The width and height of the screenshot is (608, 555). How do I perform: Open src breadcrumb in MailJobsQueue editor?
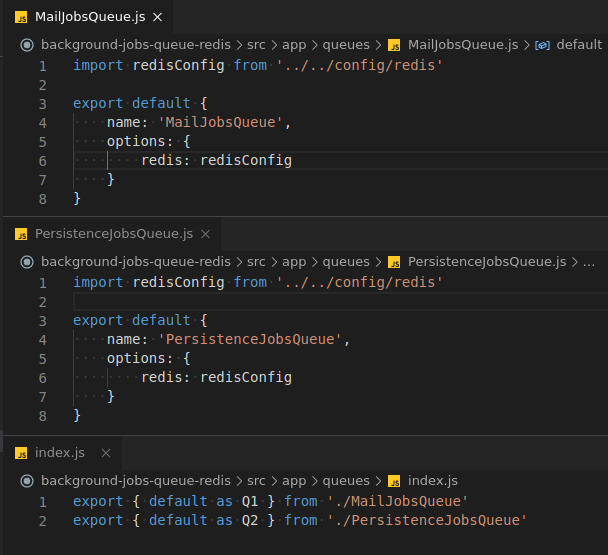tap(256, 45)
